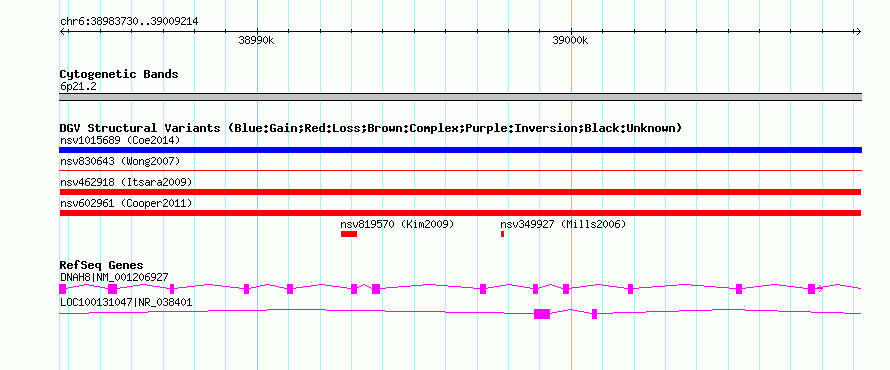Click the blue nsv1015689 gain variant bar

pyautogui.click(x=460, y=150)
